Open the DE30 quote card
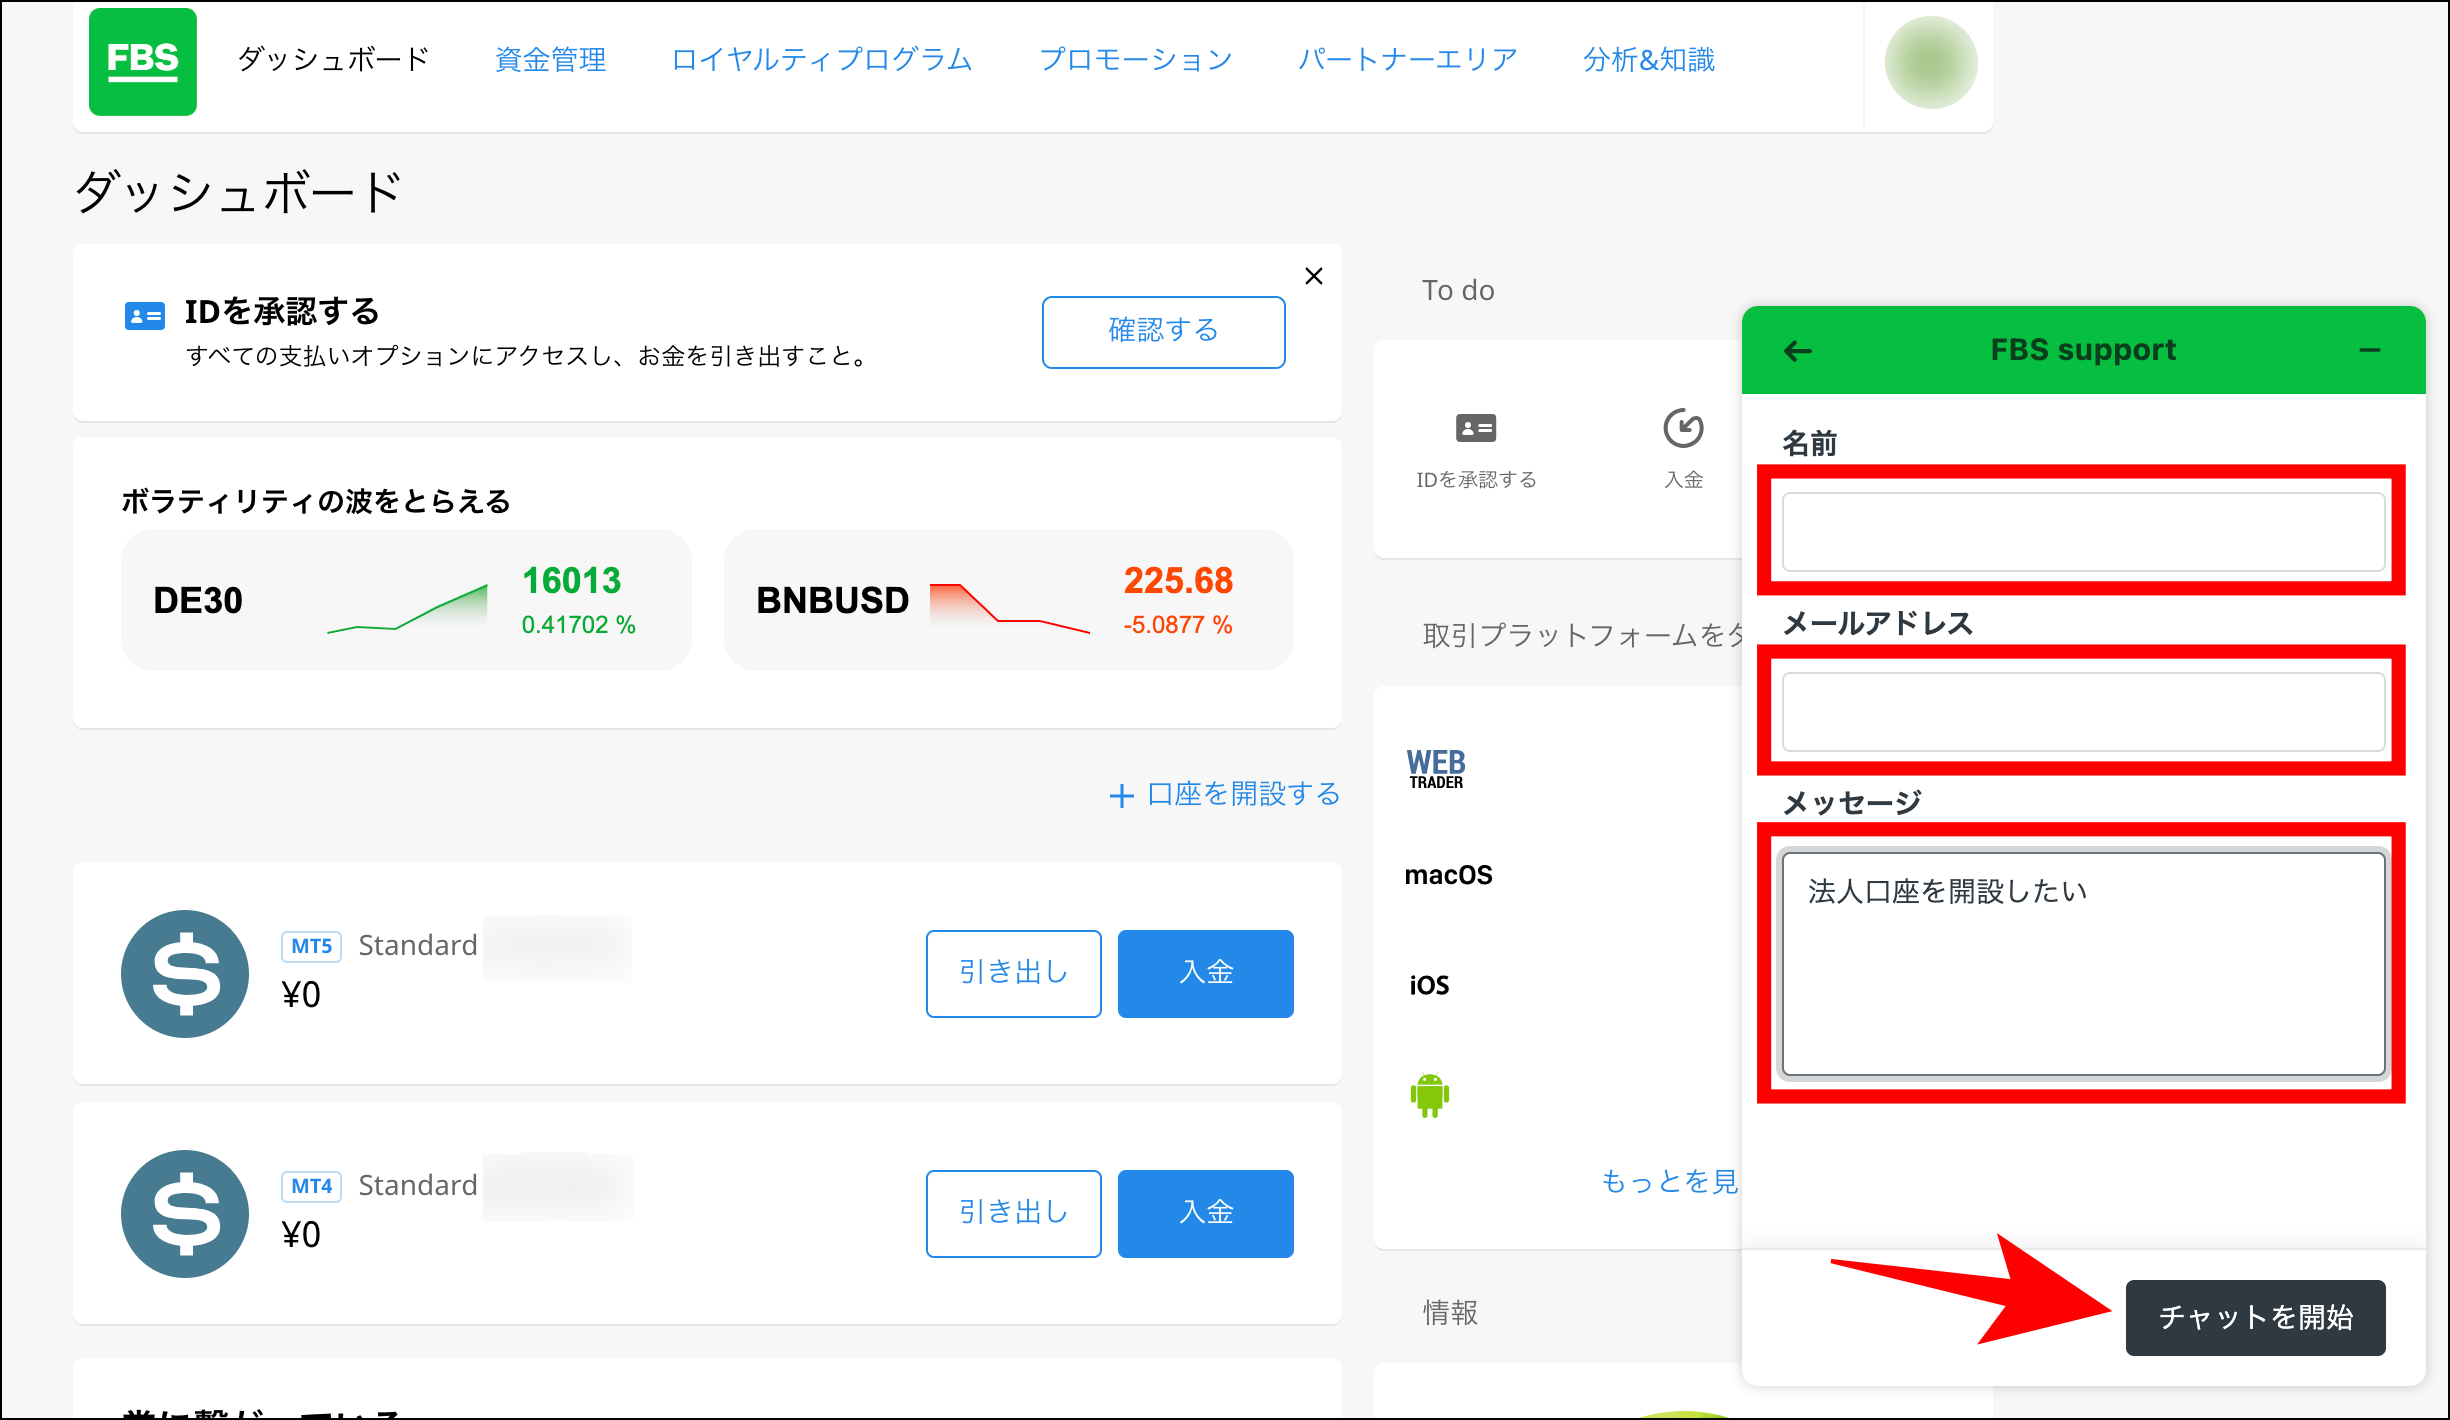 coord(406,600)
